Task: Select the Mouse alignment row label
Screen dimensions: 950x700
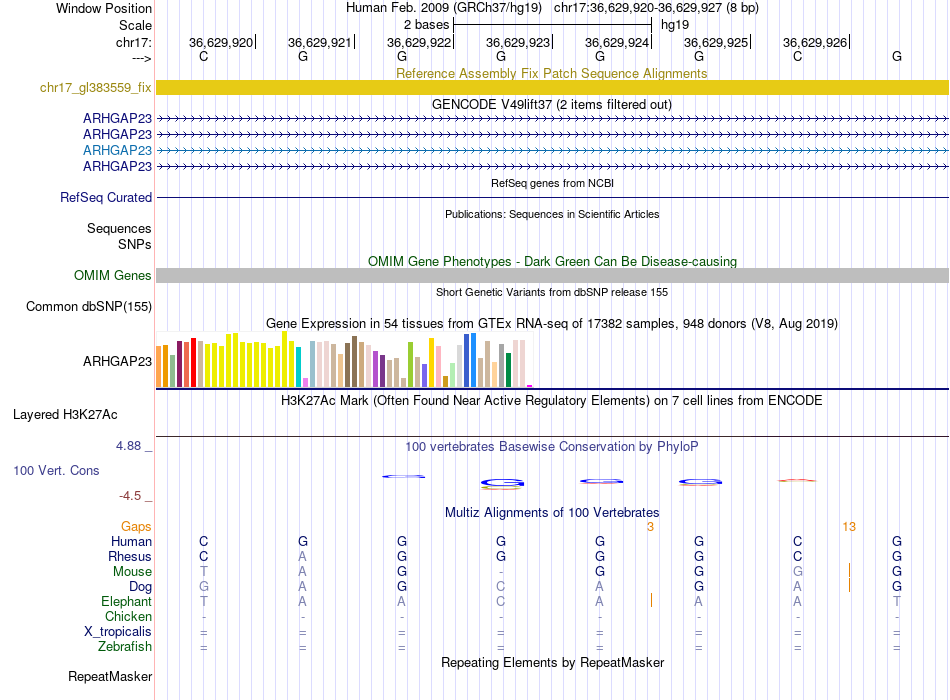Action: [132, 572]
